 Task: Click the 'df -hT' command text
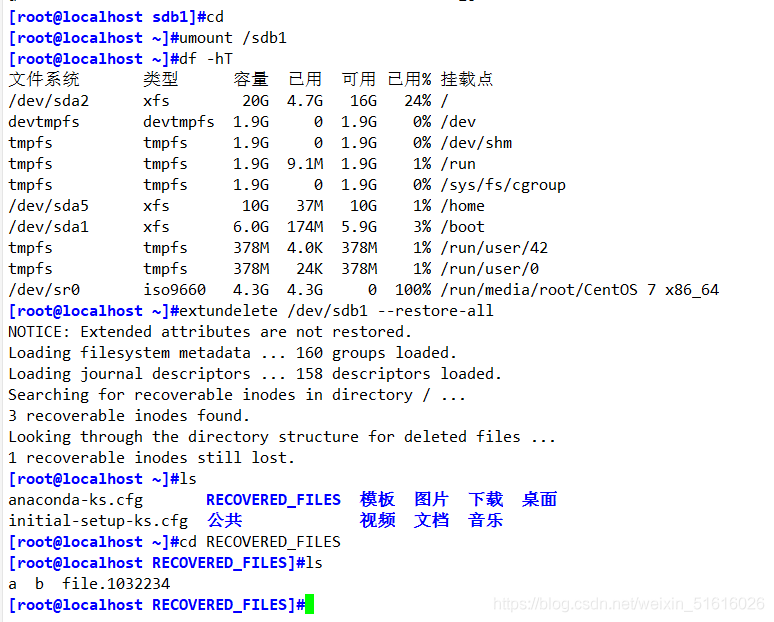tap(206, 59)
